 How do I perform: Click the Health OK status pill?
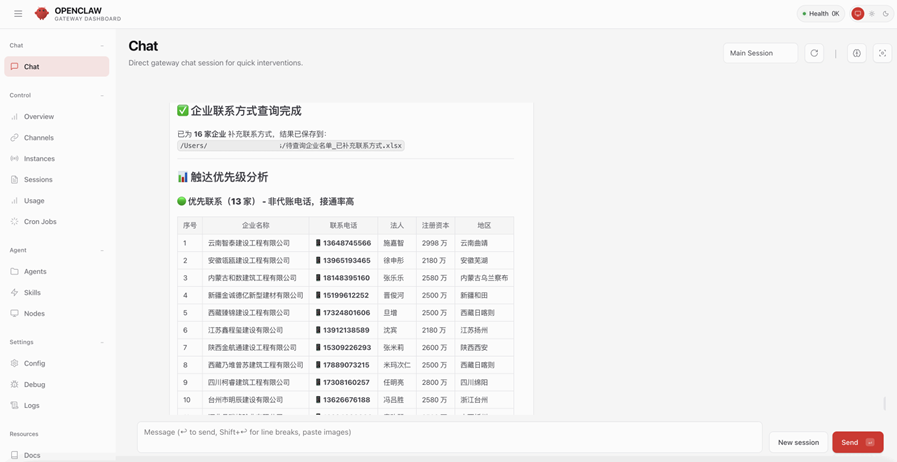[820, 14]
